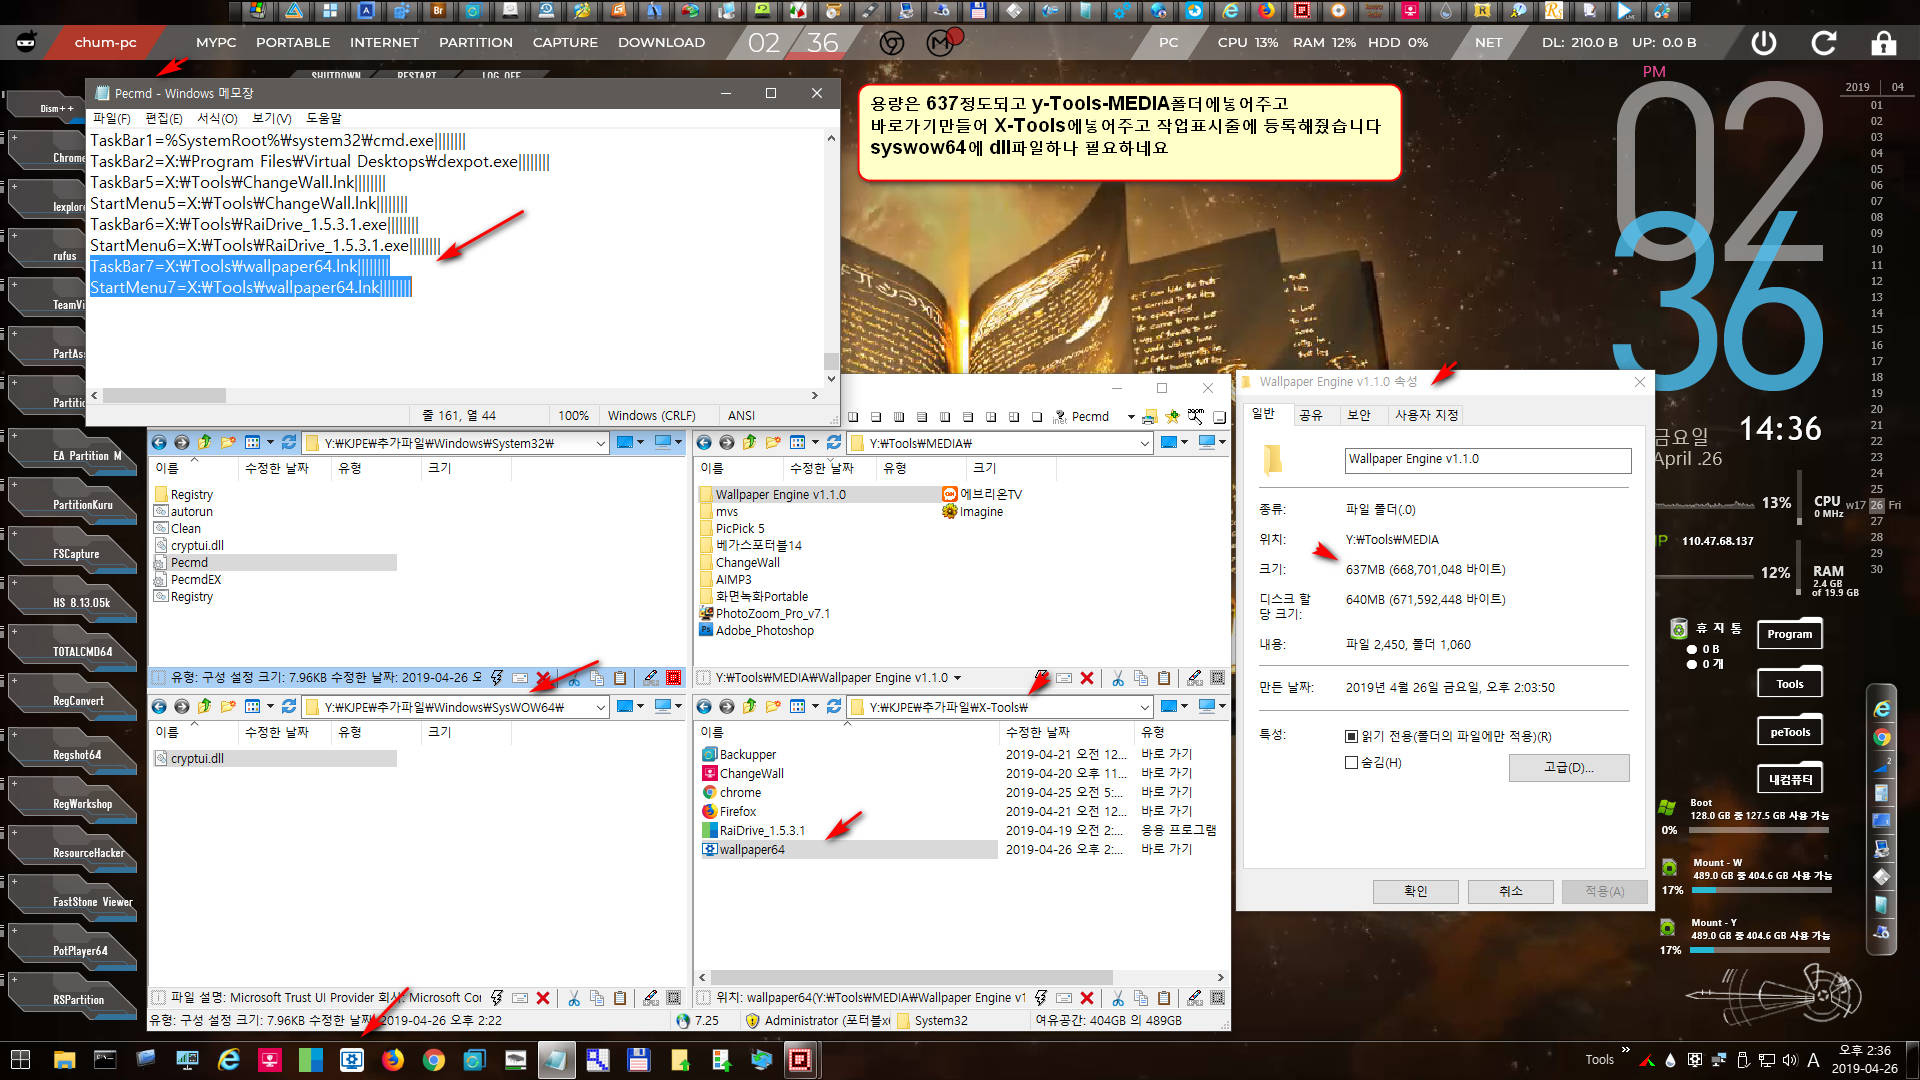
Task: Expand System32 address bar dropdown
Action: coord(600,443)
